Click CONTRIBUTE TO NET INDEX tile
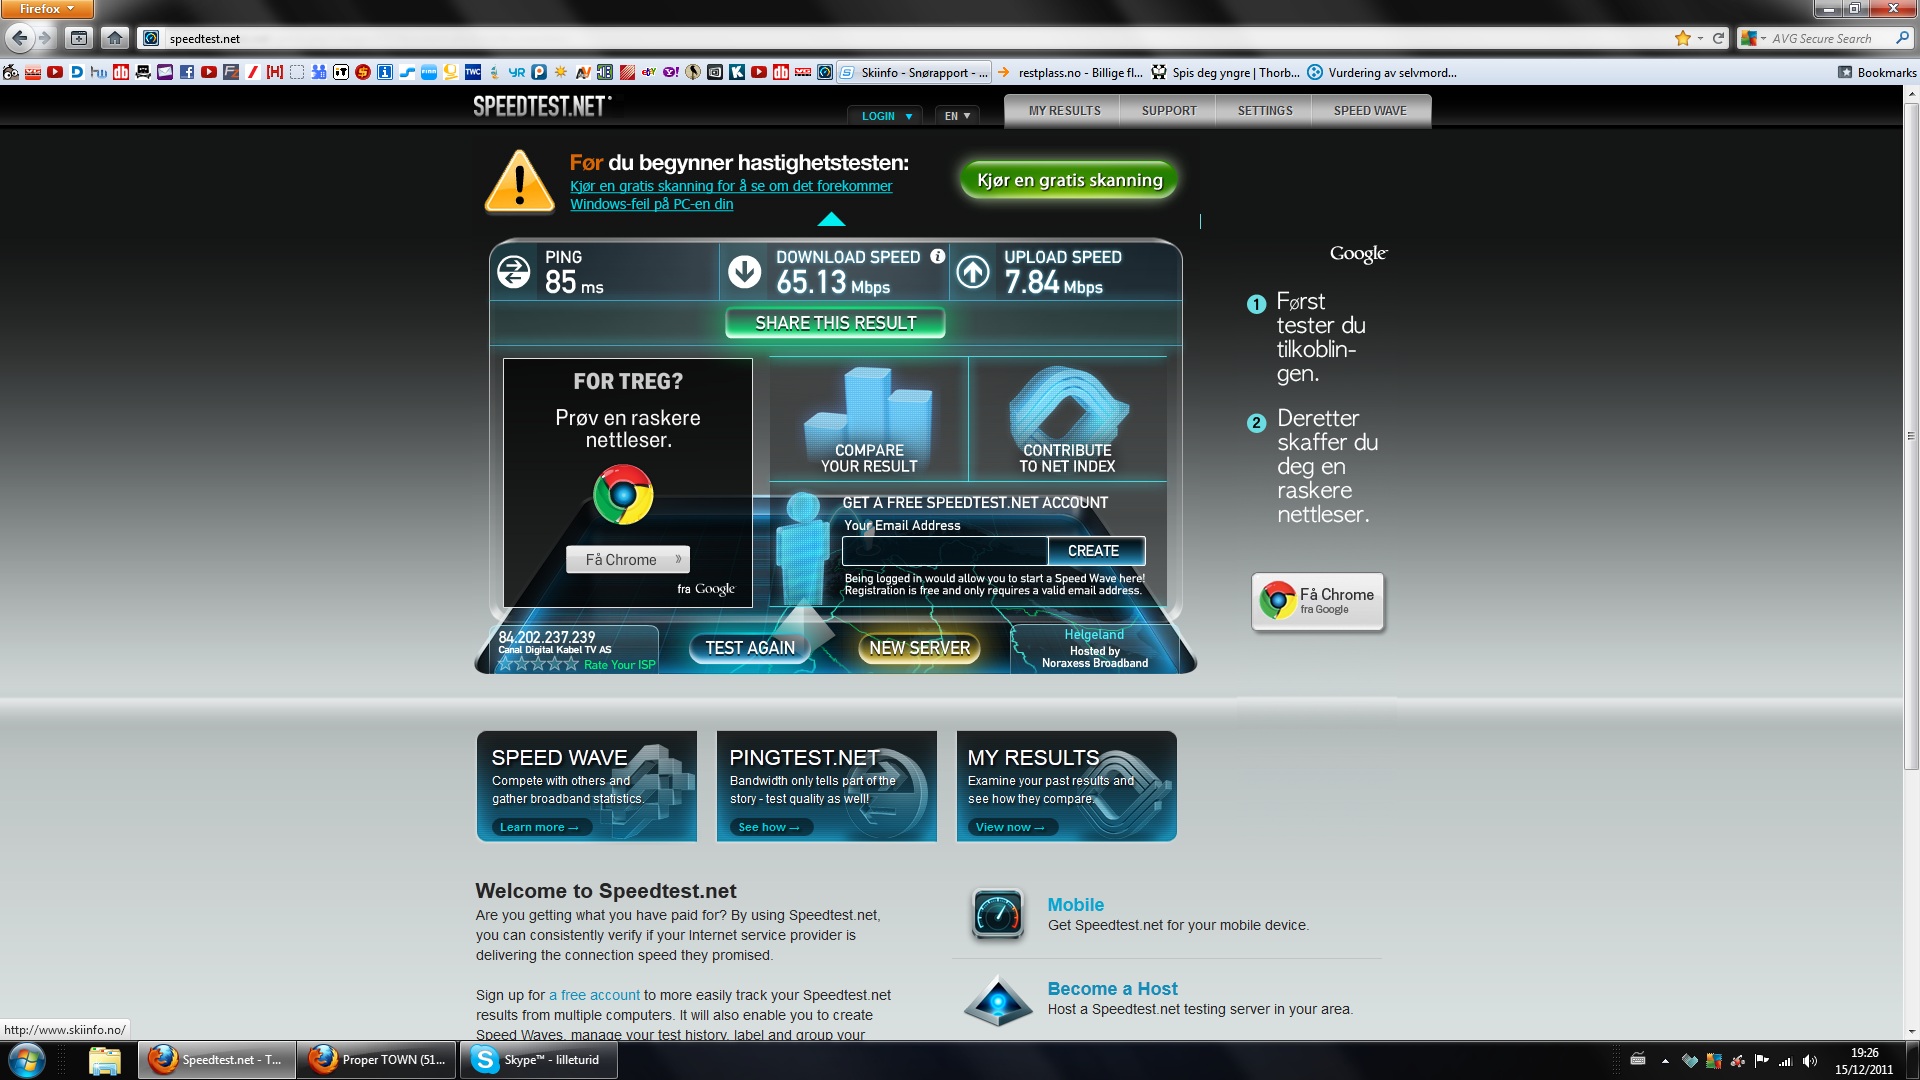The image size is (1920, 1080). tap(1067, 420)
